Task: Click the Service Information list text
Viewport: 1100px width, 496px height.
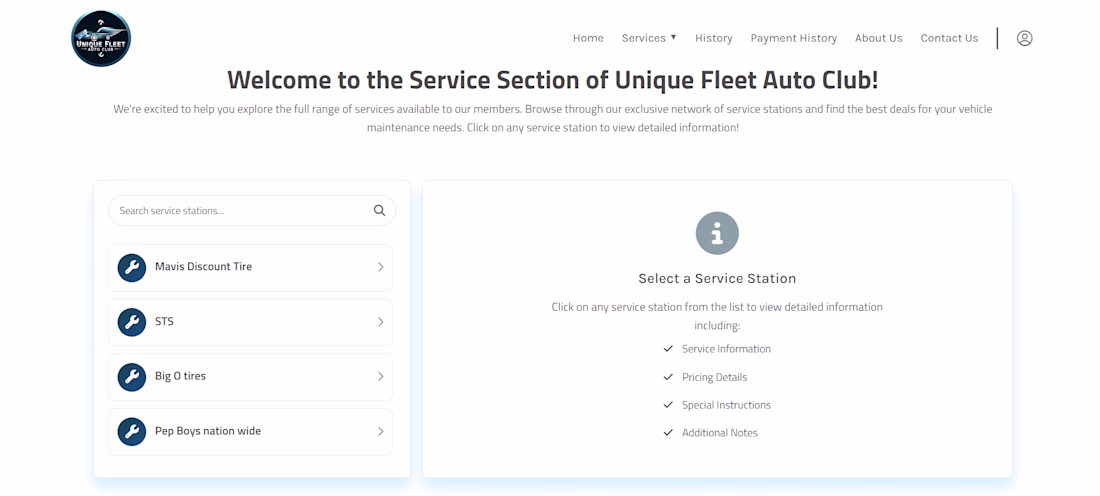Action: [x=726, y=349]
